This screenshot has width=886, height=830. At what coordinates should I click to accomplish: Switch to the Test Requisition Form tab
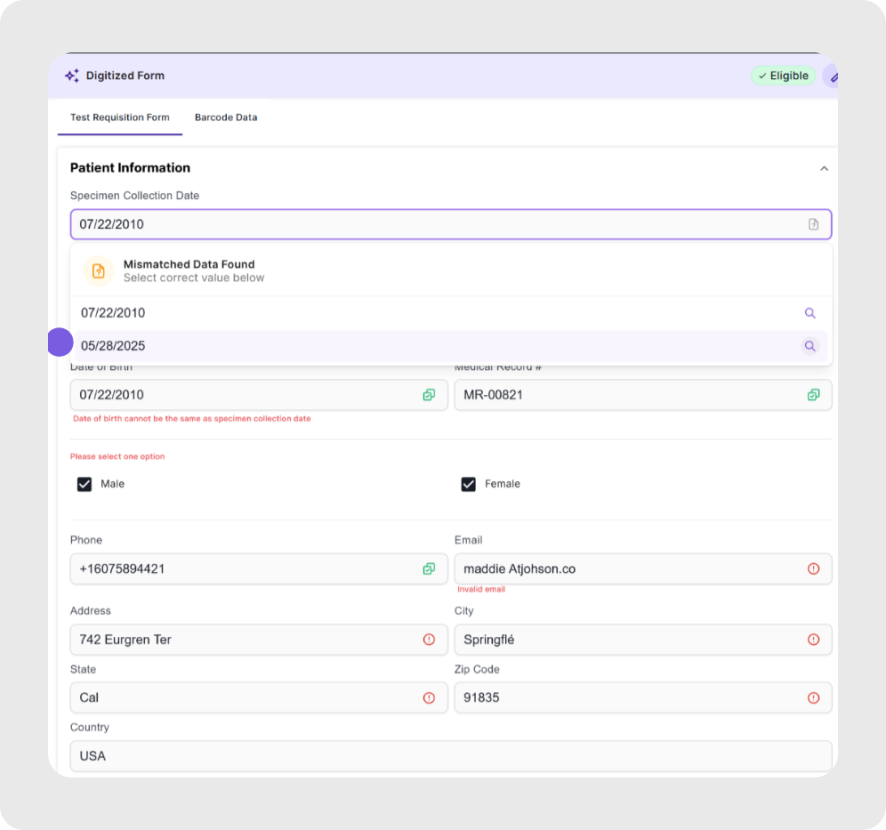click(120, 118)
